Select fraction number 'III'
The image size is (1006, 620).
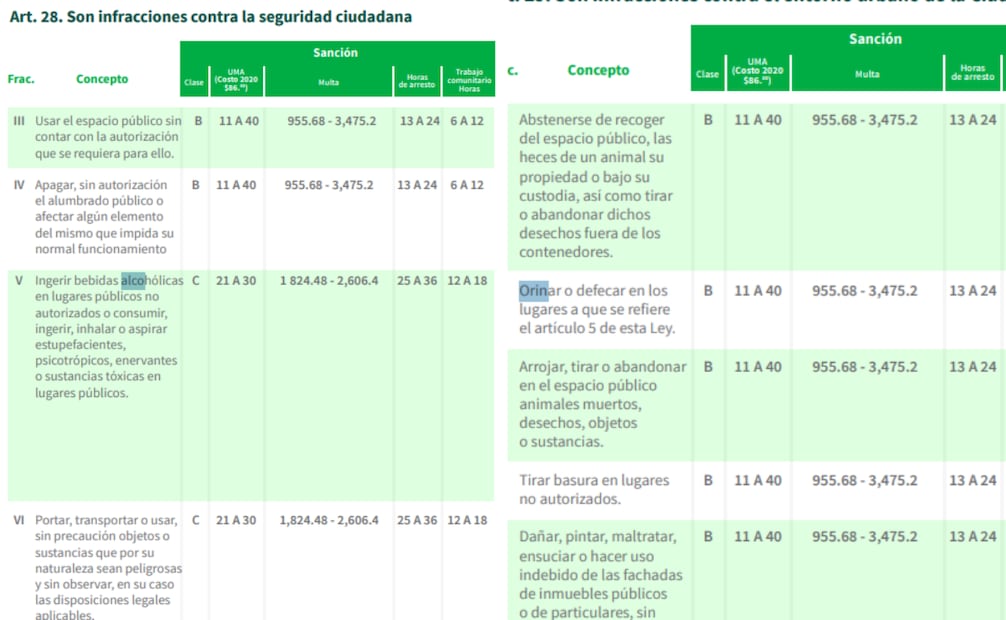[19, 121]
